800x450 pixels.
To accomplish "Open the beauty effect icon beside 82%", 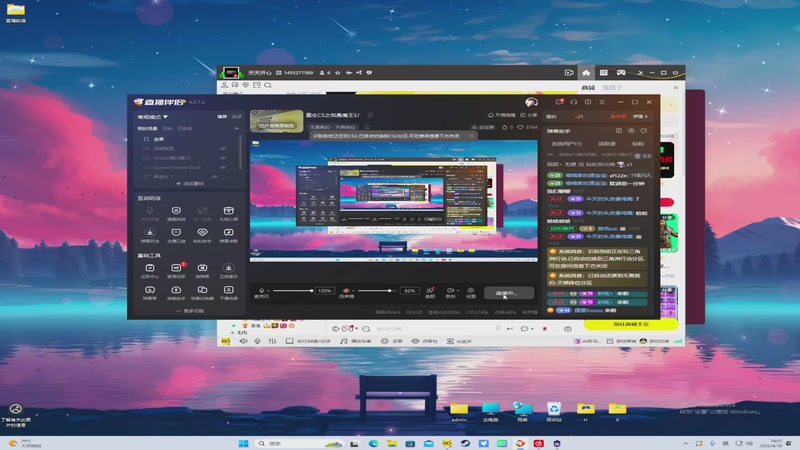I will point(430,292).
